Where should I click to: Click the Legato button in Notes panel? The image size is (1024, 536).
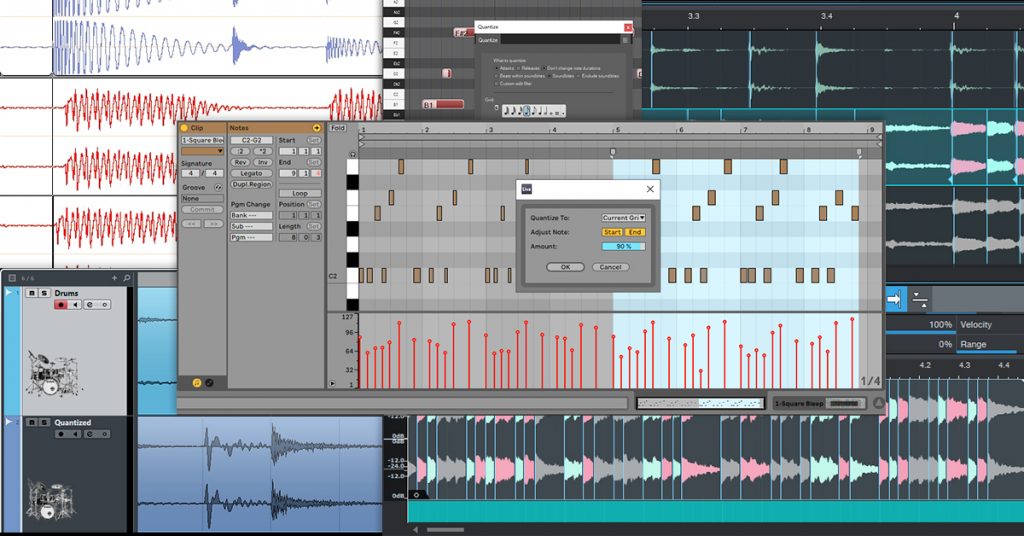251,174
